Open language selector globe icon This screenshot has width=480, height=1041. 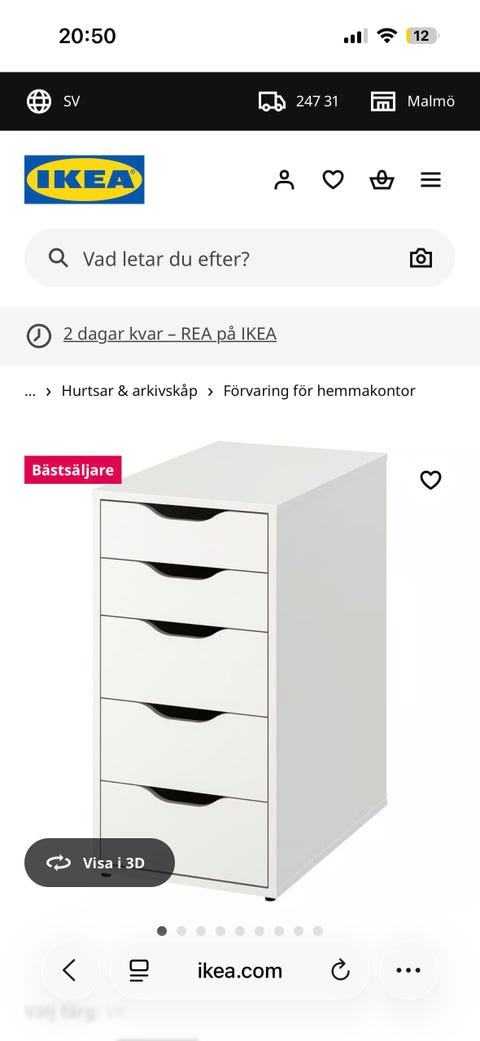pos(39,102)
